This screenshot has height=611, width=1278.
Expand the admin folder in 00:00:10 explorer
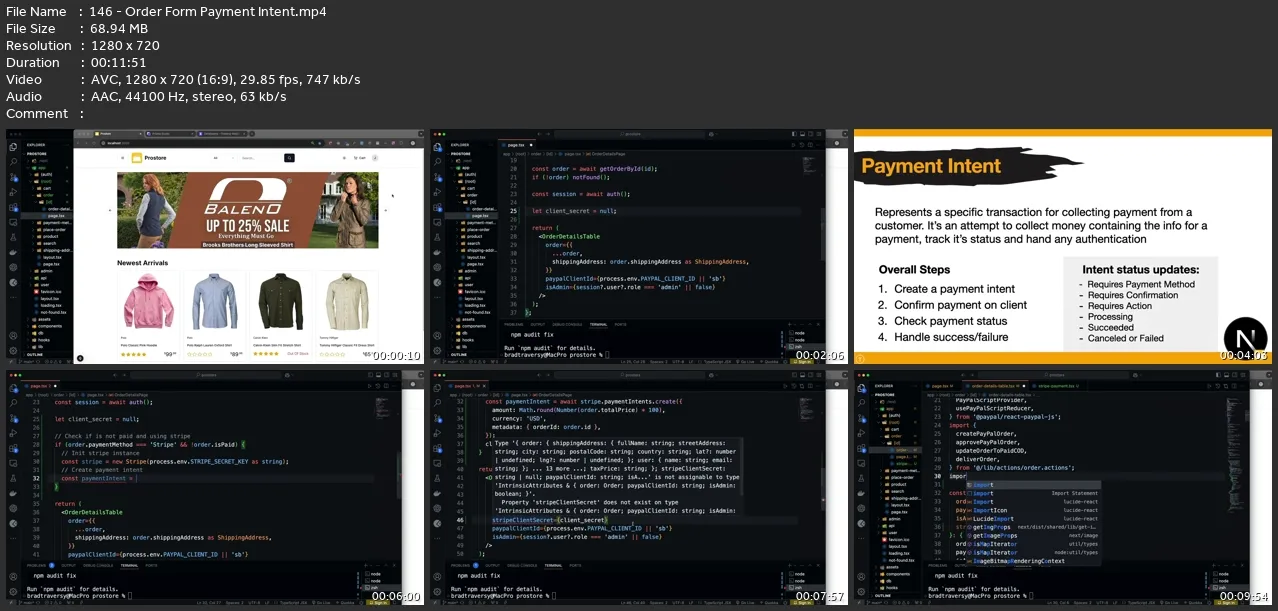[x=48, y=270]
